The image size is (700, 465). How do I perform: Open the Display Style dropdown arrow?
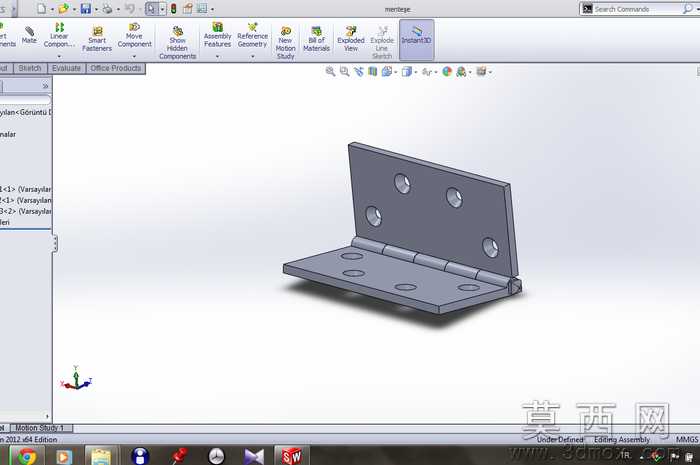point(416,72)
